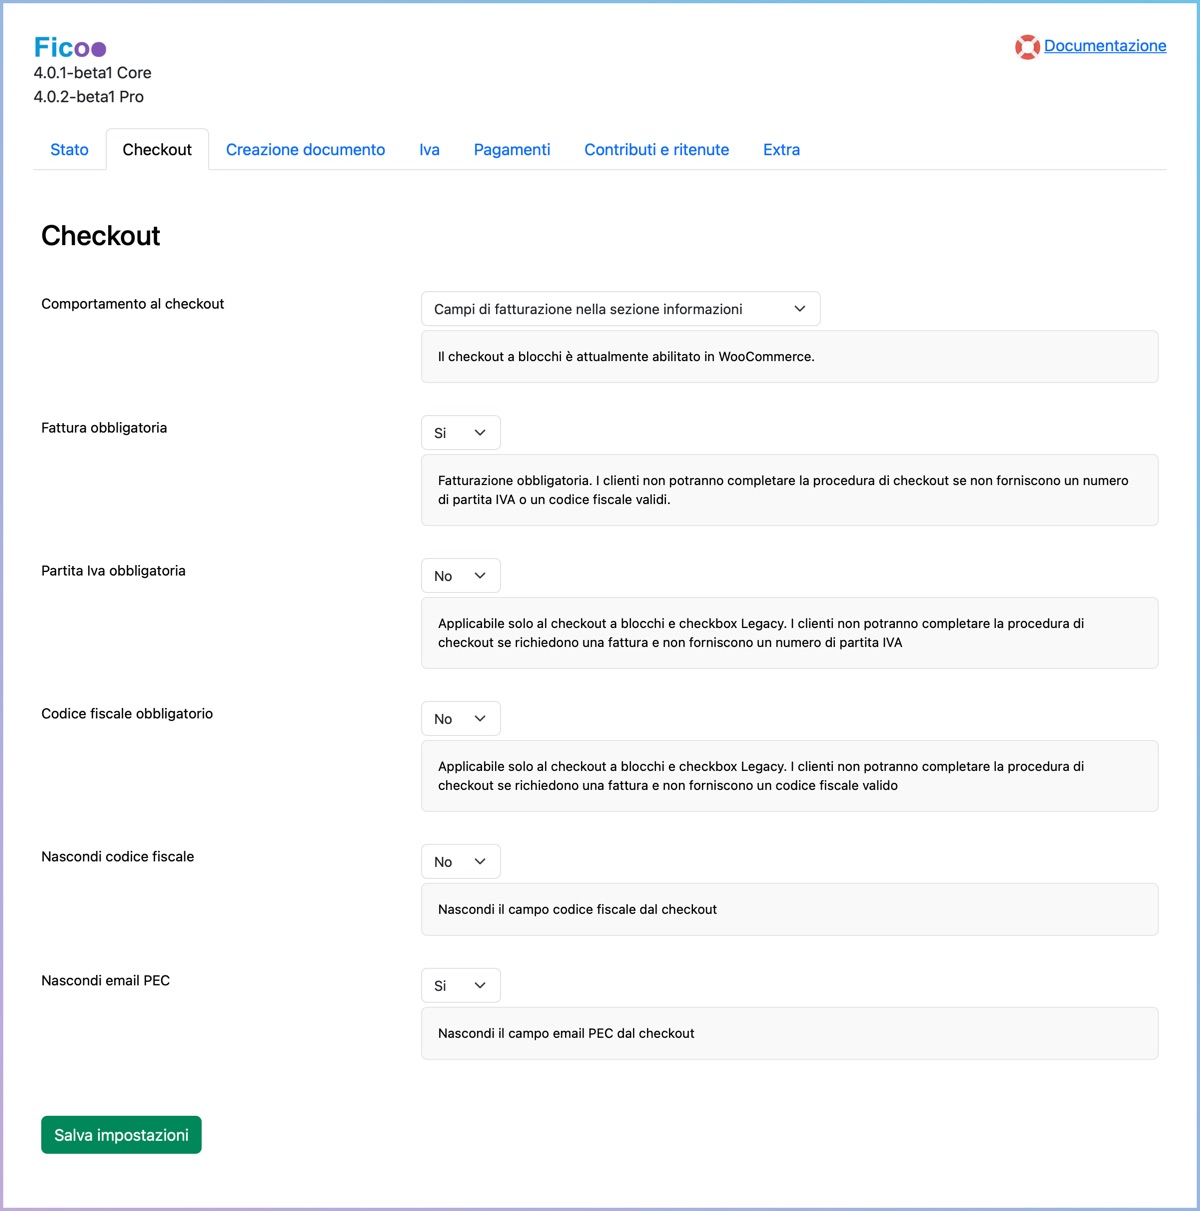Screen dimensions: 1200x1211
Task: Click the WooCommerce block checkout notice
Action: point(789,357)
